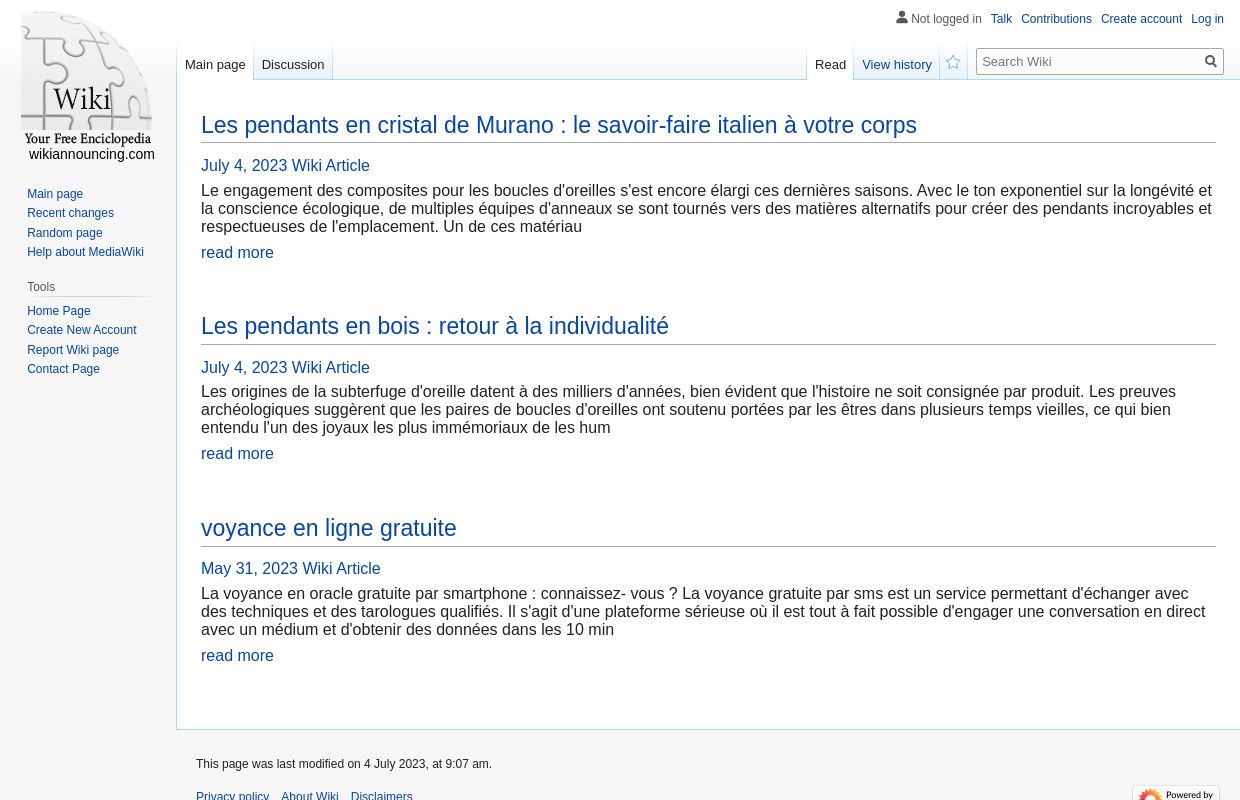Open Report Wiki page under Tools
This screenshot has width=1240, height=800.
coord(73,350)
